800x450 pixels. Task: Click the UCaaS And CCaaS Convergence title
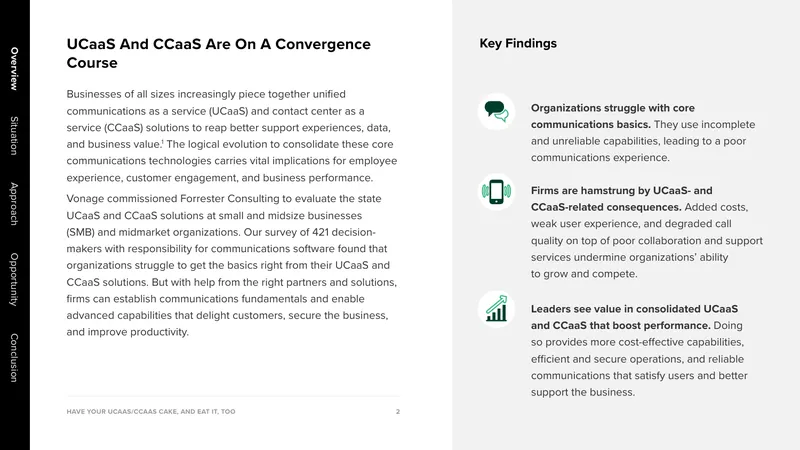[x=218, y=53]
